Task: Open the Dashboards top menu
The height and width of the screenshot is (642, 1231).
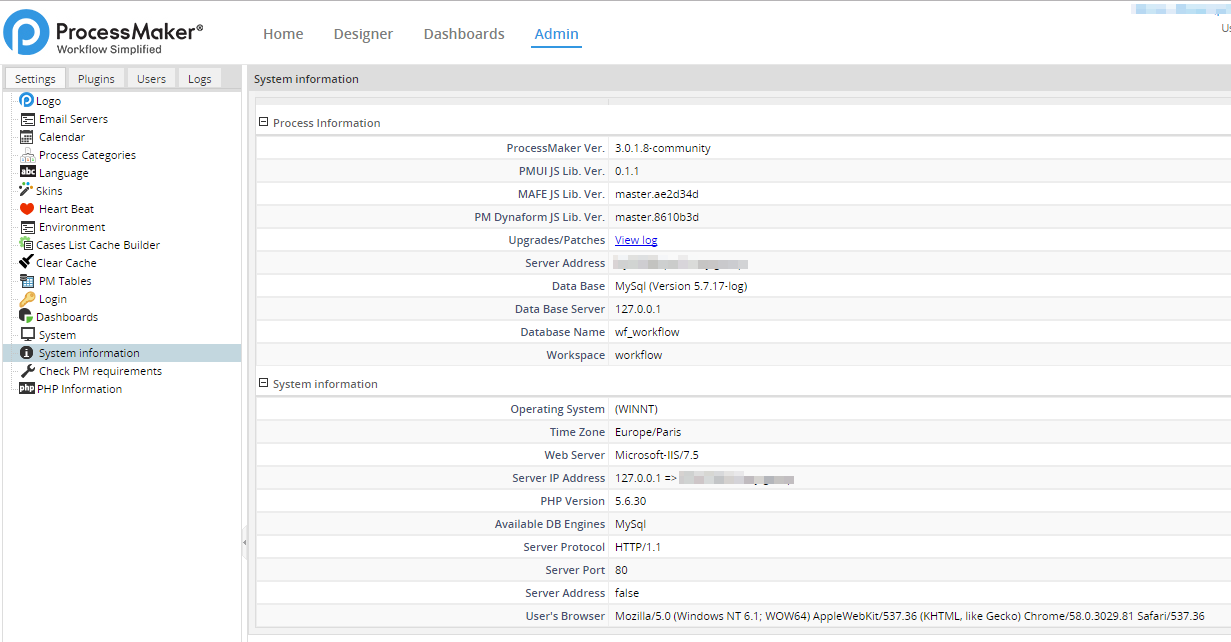Action: coord(464,34)
